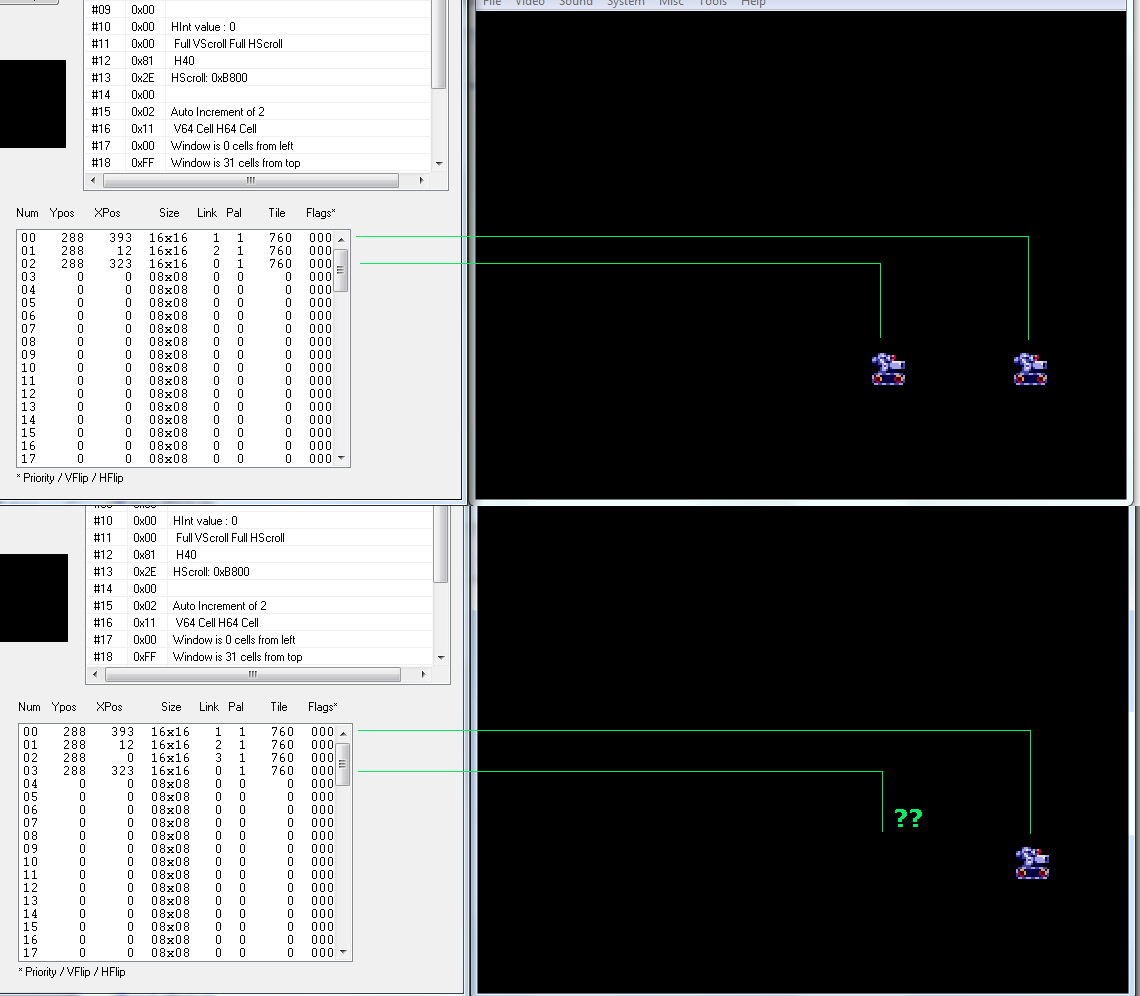
Task: Select register #12 H40 row in top list
Action: point(258,61)
